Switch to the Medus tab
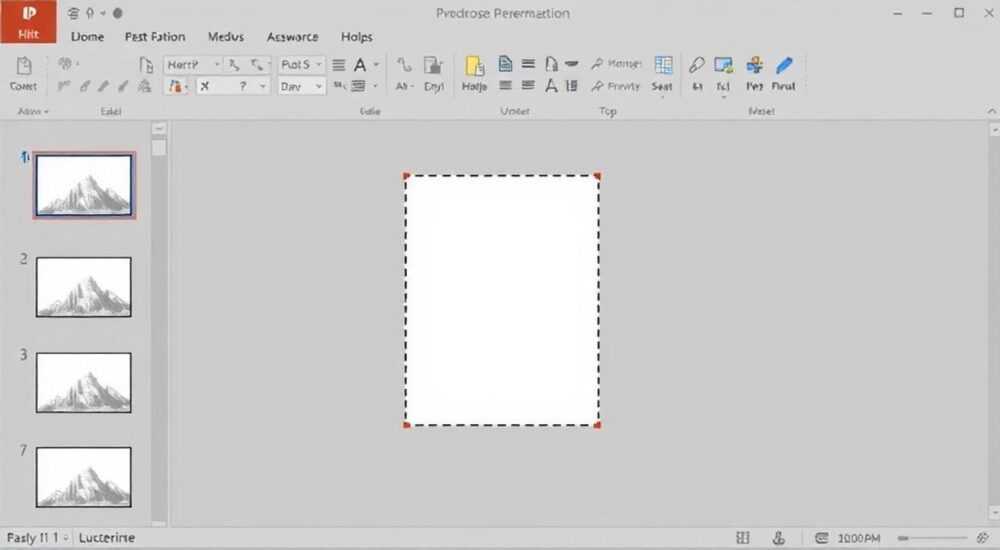The image size is (1000, 550). tap(226, 37)
